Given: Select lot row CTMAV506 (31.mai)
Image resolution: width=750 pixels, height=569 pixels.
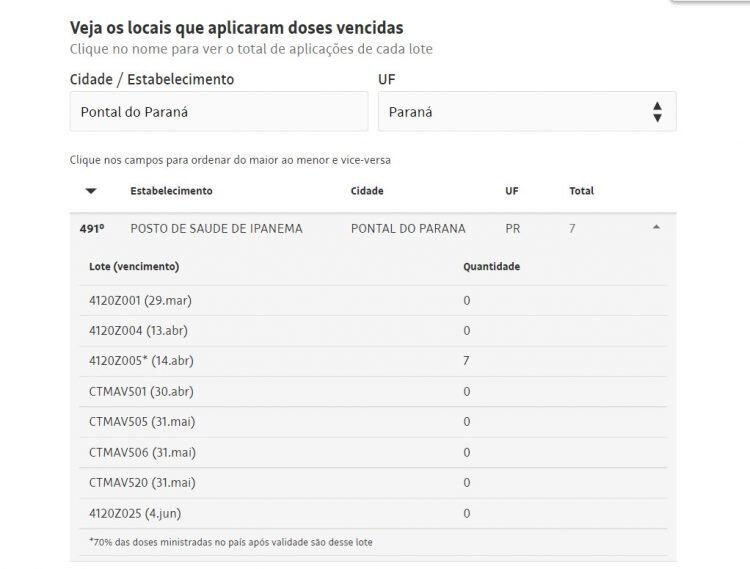Looking at the screenshot, I should [373, 452].
